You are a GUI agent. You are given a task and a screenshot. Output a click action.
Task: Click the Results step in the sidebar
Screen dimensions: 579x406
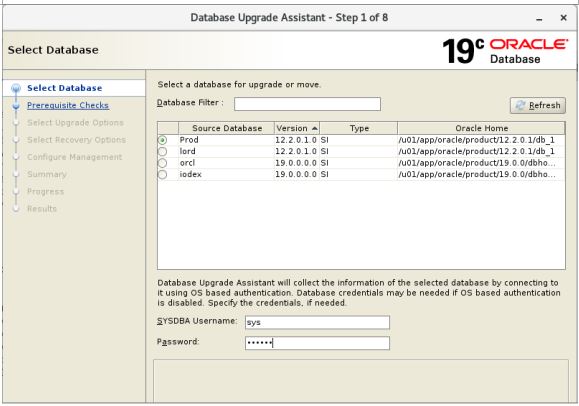42,209
